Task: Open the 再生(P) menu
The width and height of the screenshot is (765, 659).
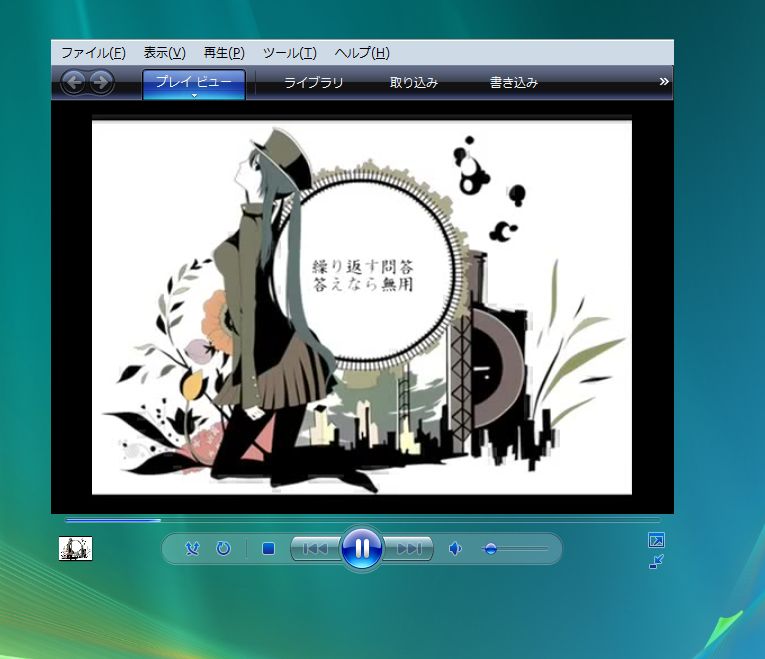Action: (224, 53)
